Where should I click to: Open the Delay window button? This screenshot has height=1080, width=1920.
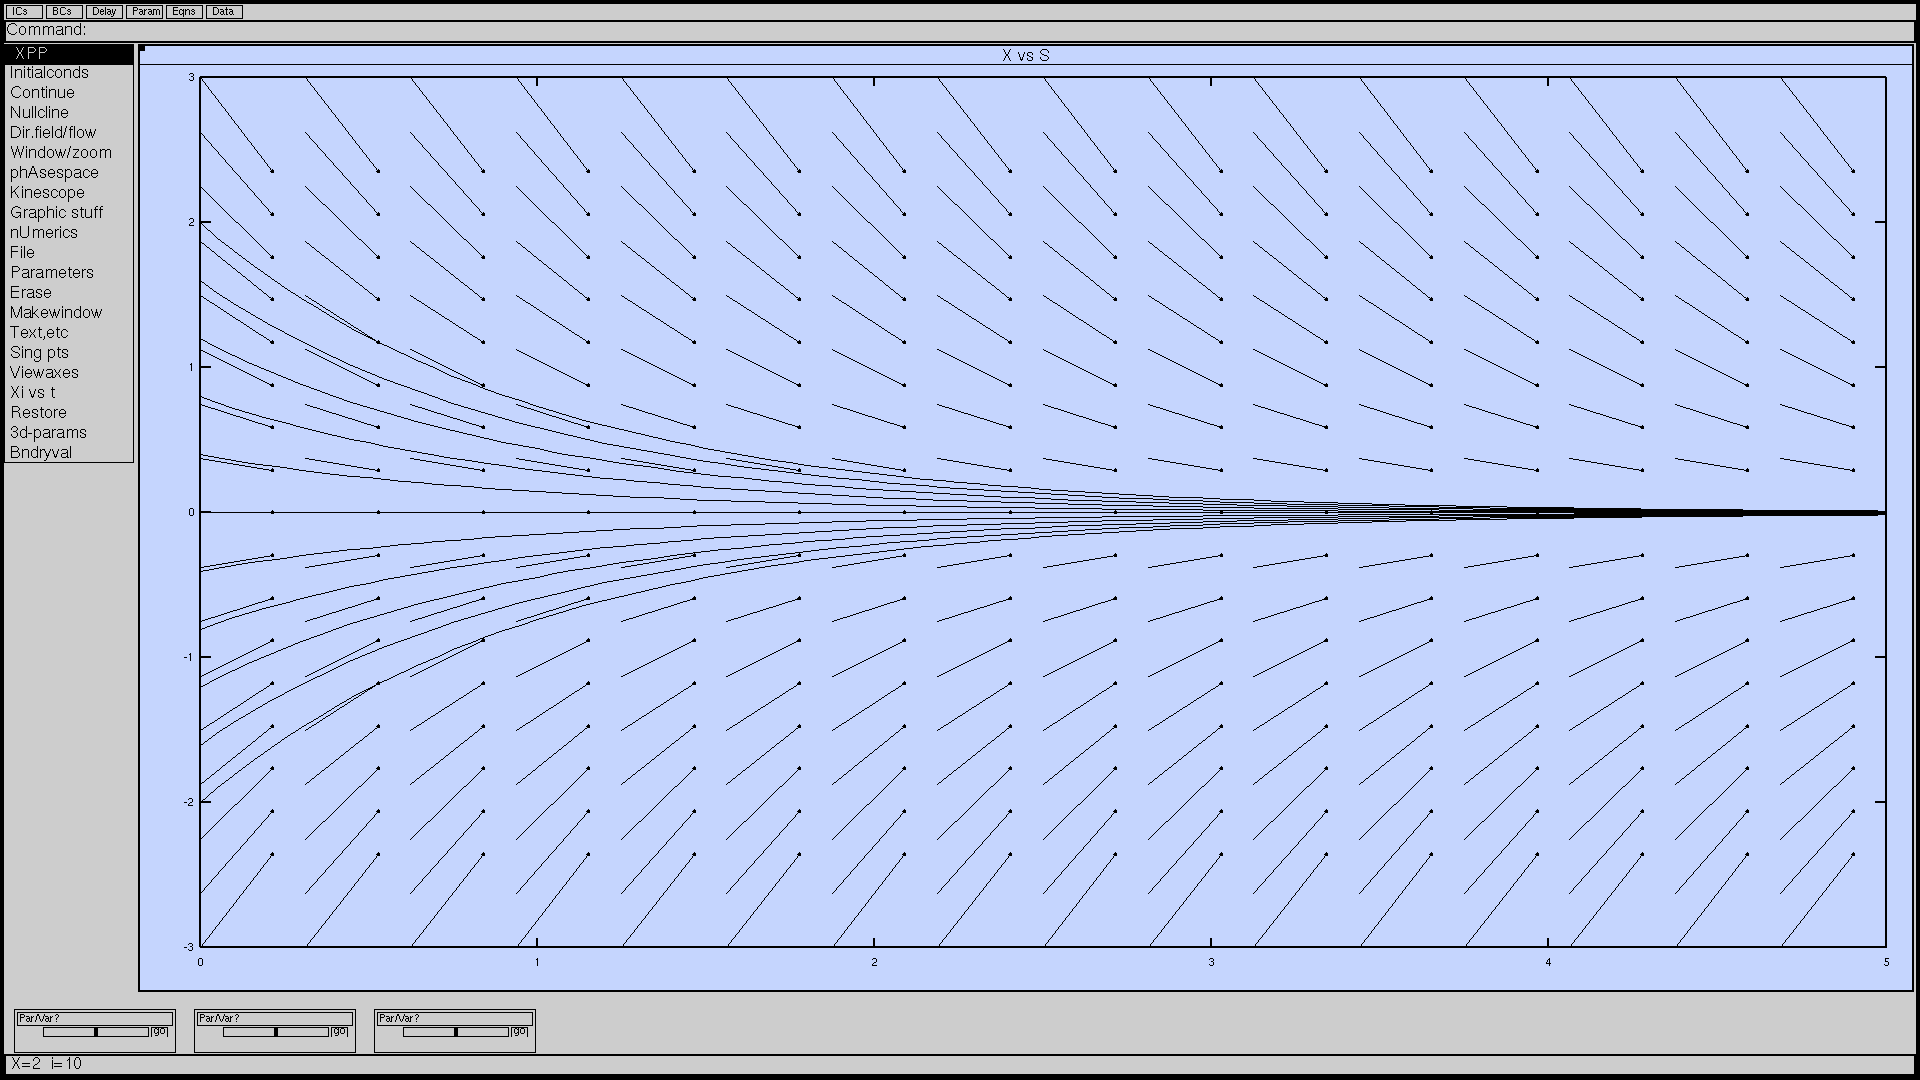click(x=104, y=12)
